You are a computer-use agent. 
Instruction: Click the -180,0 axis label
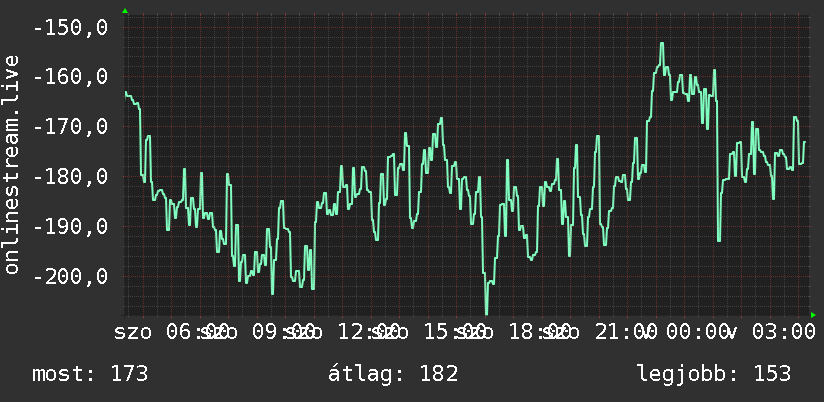click(70, 177)
